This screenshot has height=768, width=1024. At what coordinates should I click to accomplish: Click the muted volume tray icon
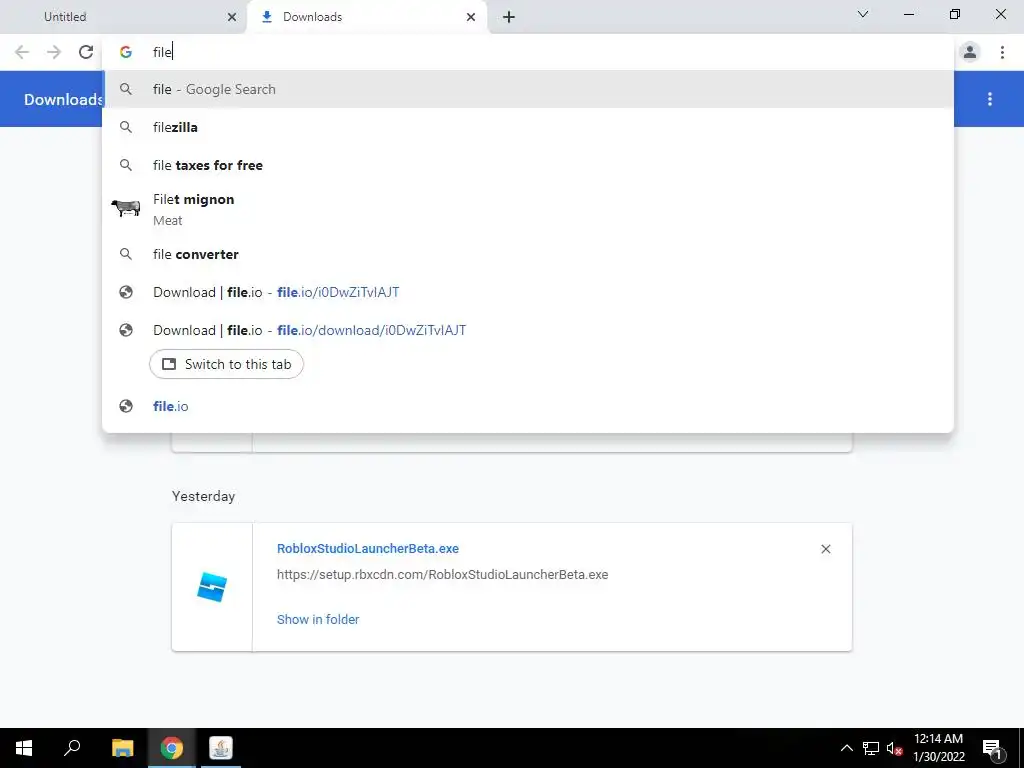point(894,748)
